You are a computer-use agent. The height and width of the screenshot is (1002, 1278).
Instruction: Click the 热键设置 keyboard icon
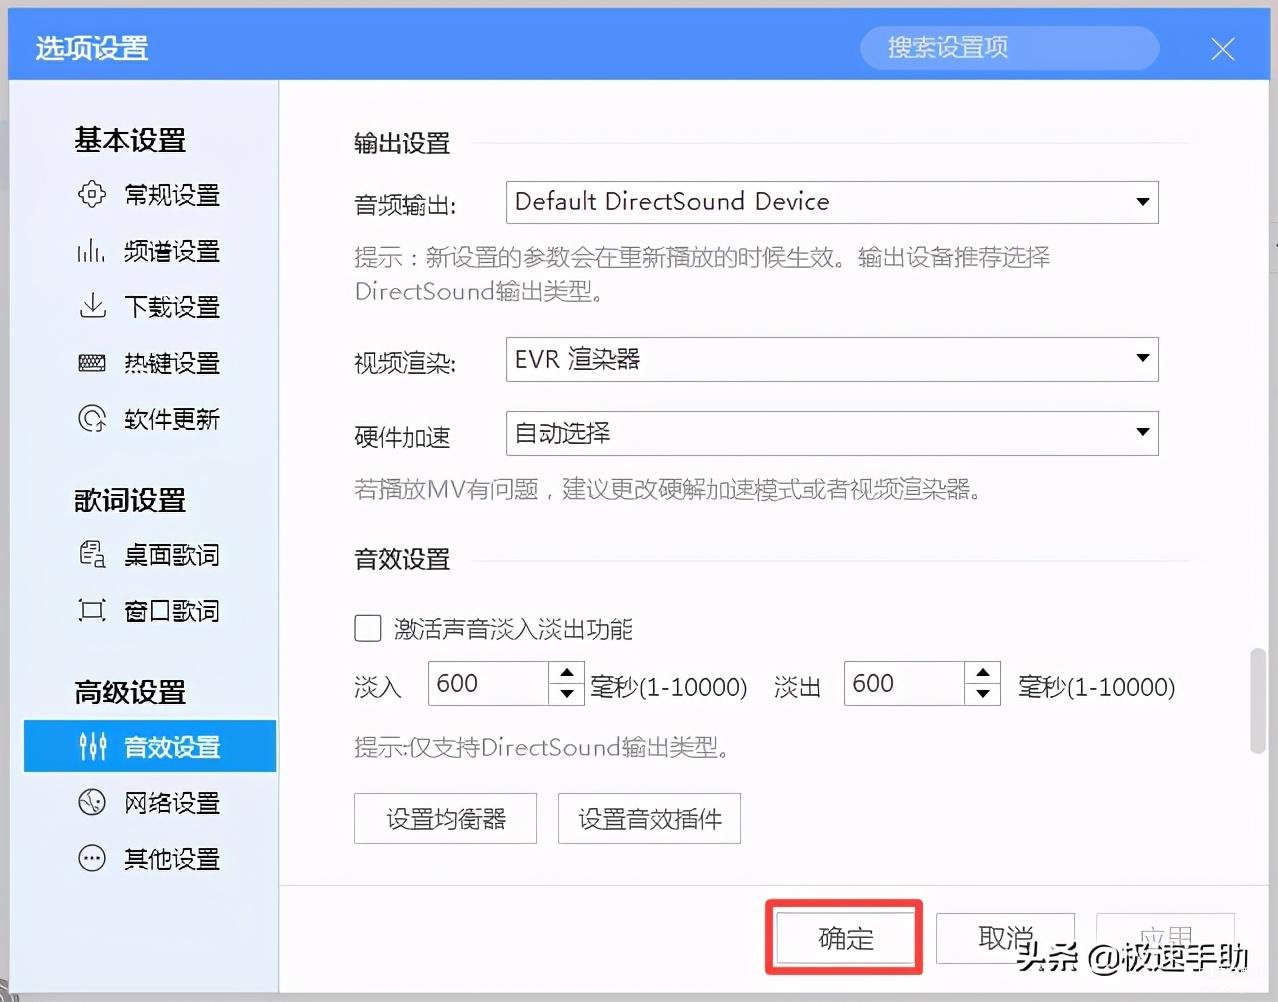pos(92,362)
